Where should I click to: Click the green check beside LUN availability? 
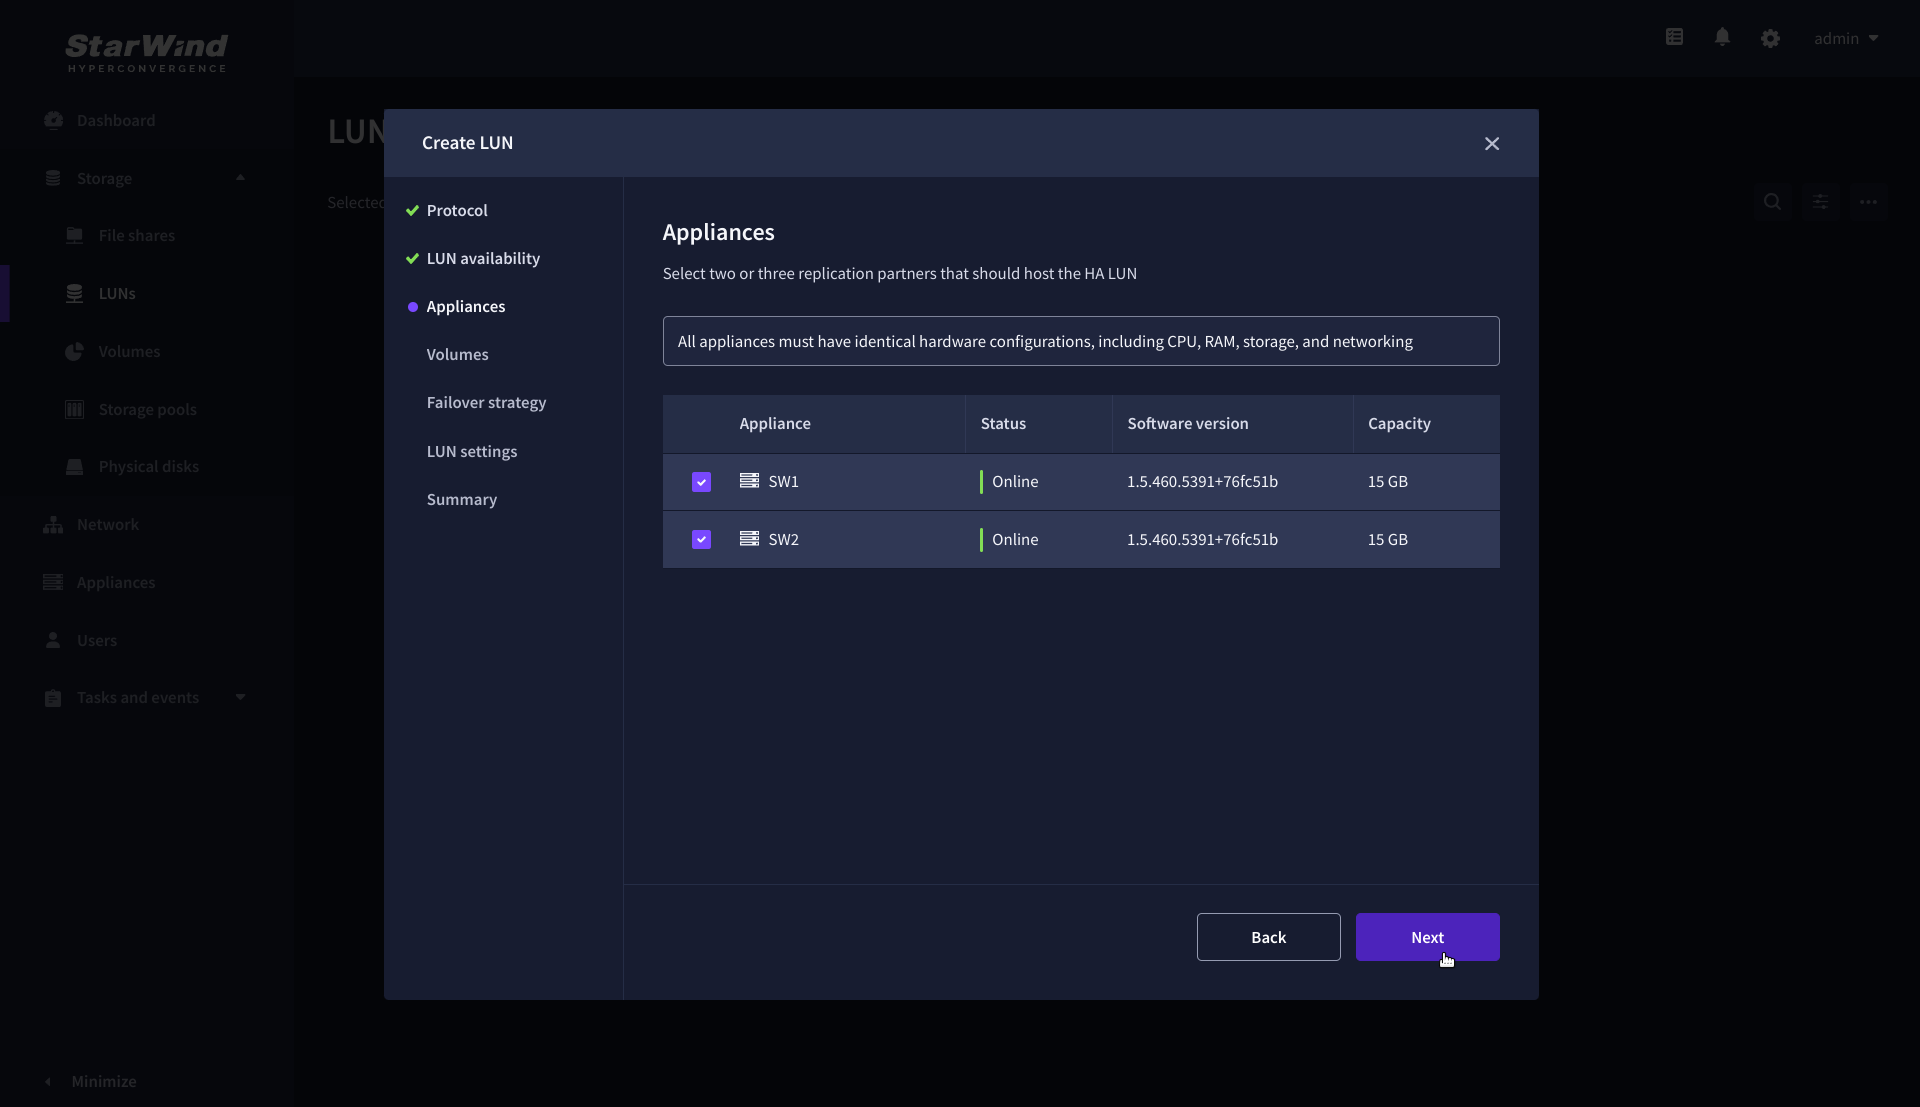pos(412,258)
